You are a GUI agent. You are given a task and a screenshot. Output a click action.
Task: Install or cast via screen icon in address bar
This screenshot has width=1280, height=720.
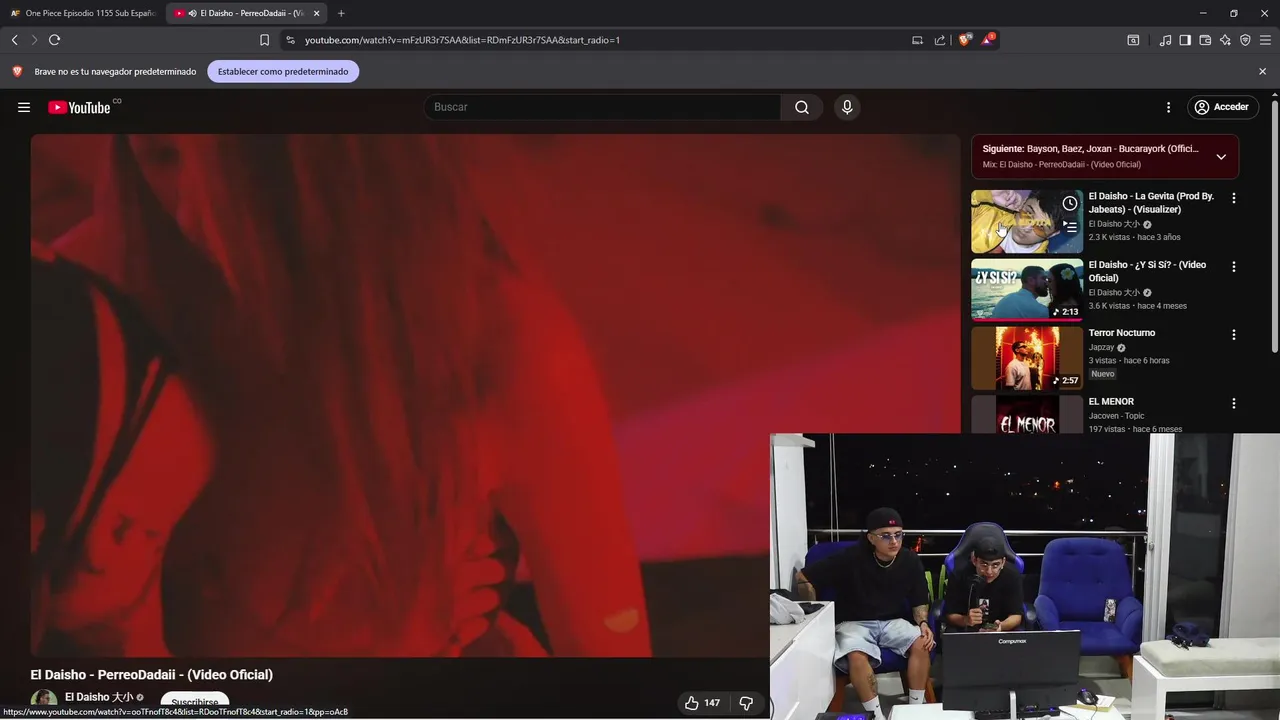tap(917, 40)
